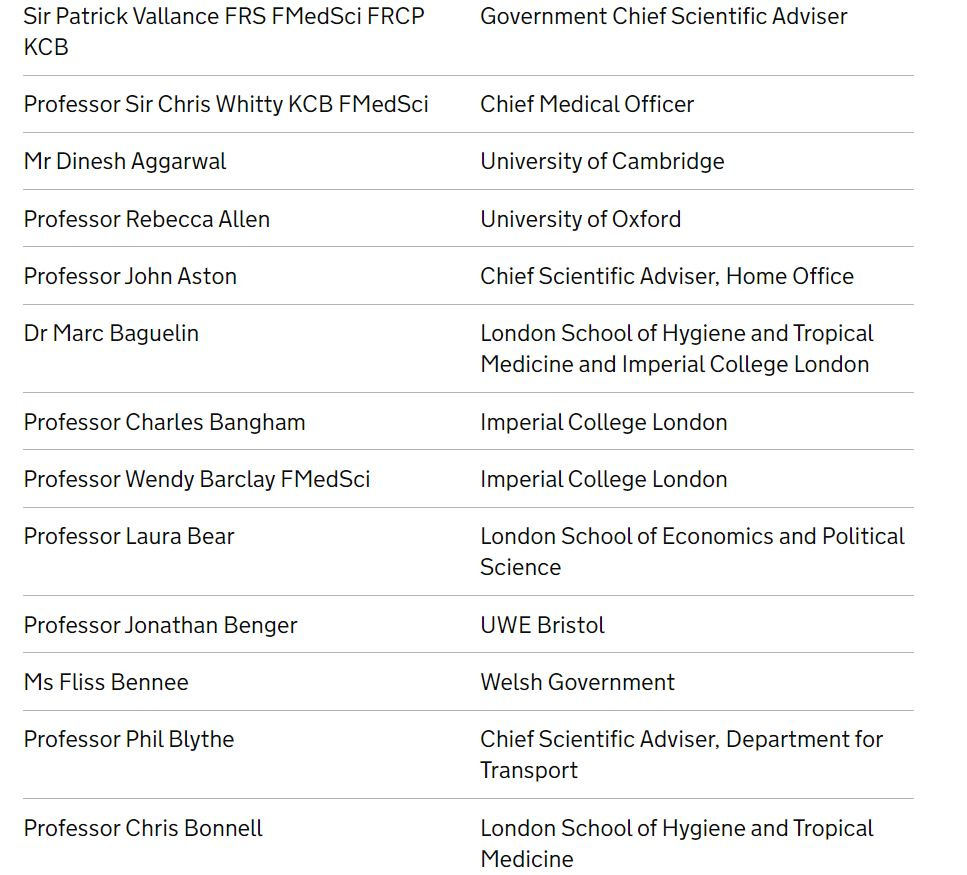The image size is (967, 875).
Task: Click the Welsh Government cell
Action: (x=577, y=683)
